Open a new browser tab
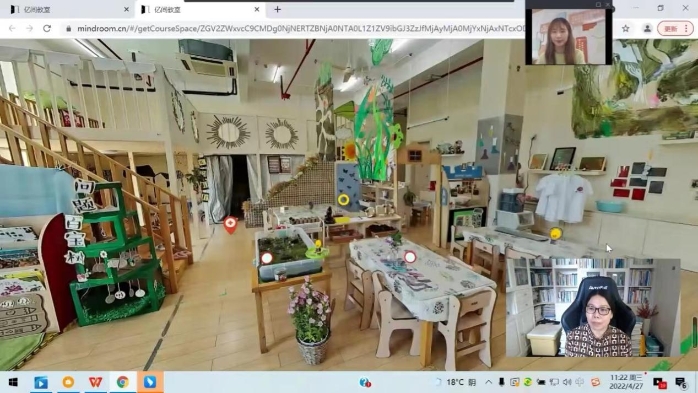 click(277, 9)
